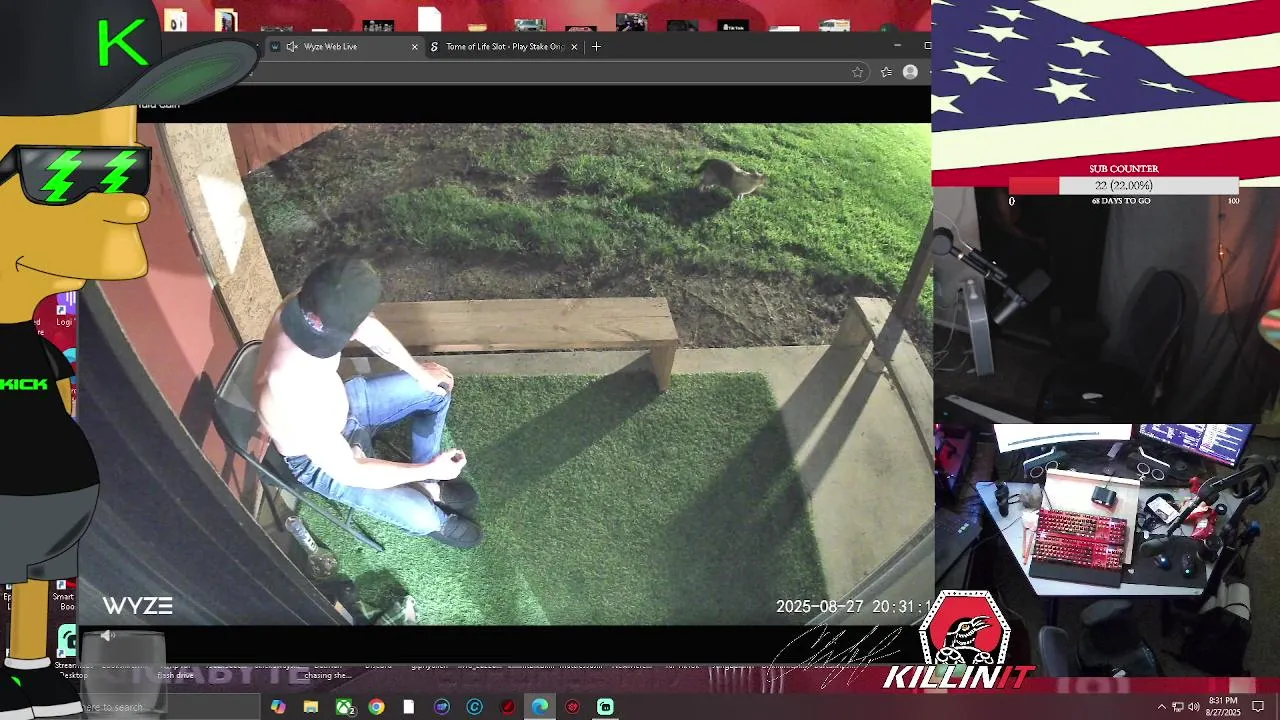Screen dimensions: 1280x720
Task: Open the Xbox app from the taskbar
Action: 344,707
